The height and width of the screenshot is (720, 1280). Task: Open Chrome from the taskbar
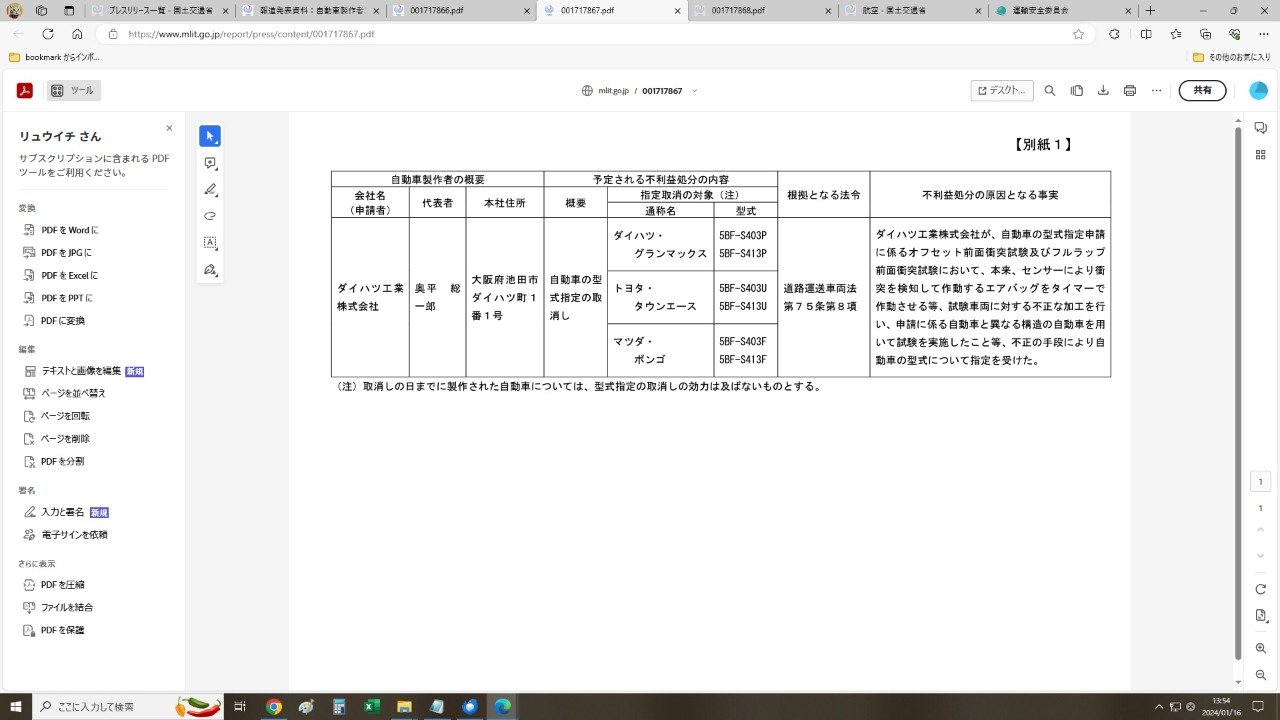click(273, 707)
